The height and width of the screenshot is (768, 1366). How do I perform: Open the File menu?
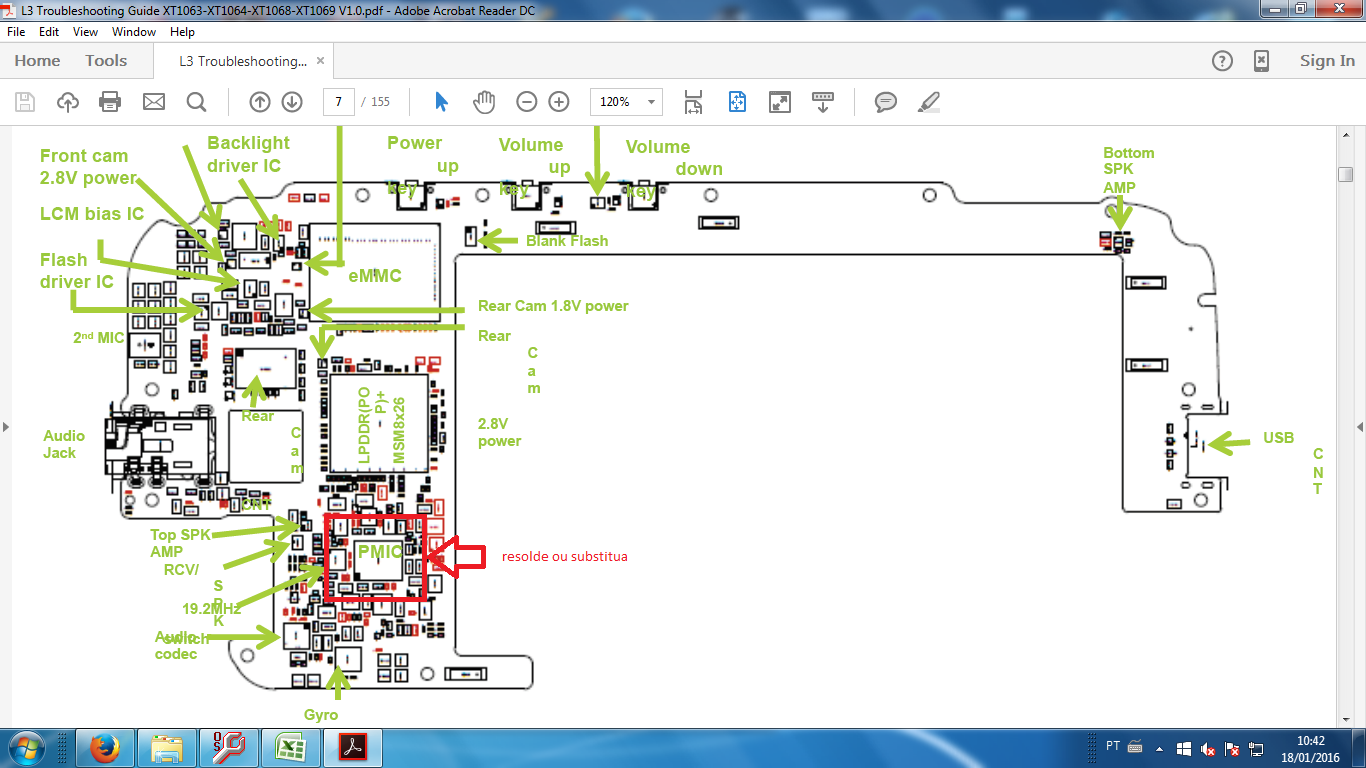click(x=16, y=32)
